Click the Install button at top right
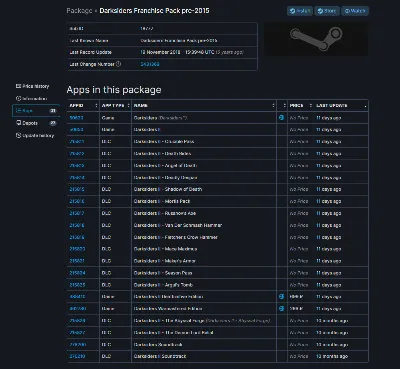400x369 pixels. click(x=300, y=11)
